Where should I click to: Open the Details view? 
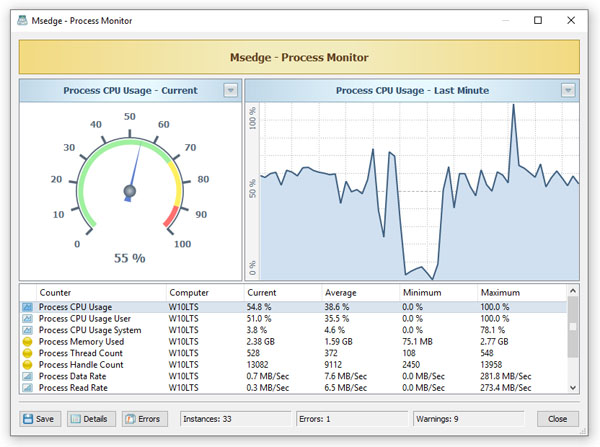coord(91,419)
